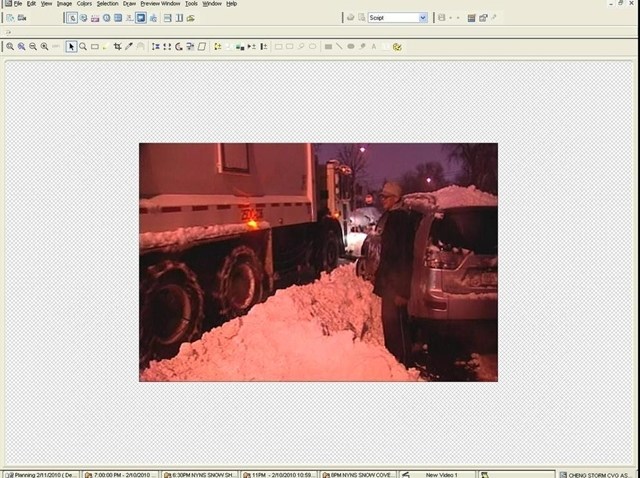Click the second zoom icon with blue lens
This screenshot has height=478, width=640.
[21, 47]
